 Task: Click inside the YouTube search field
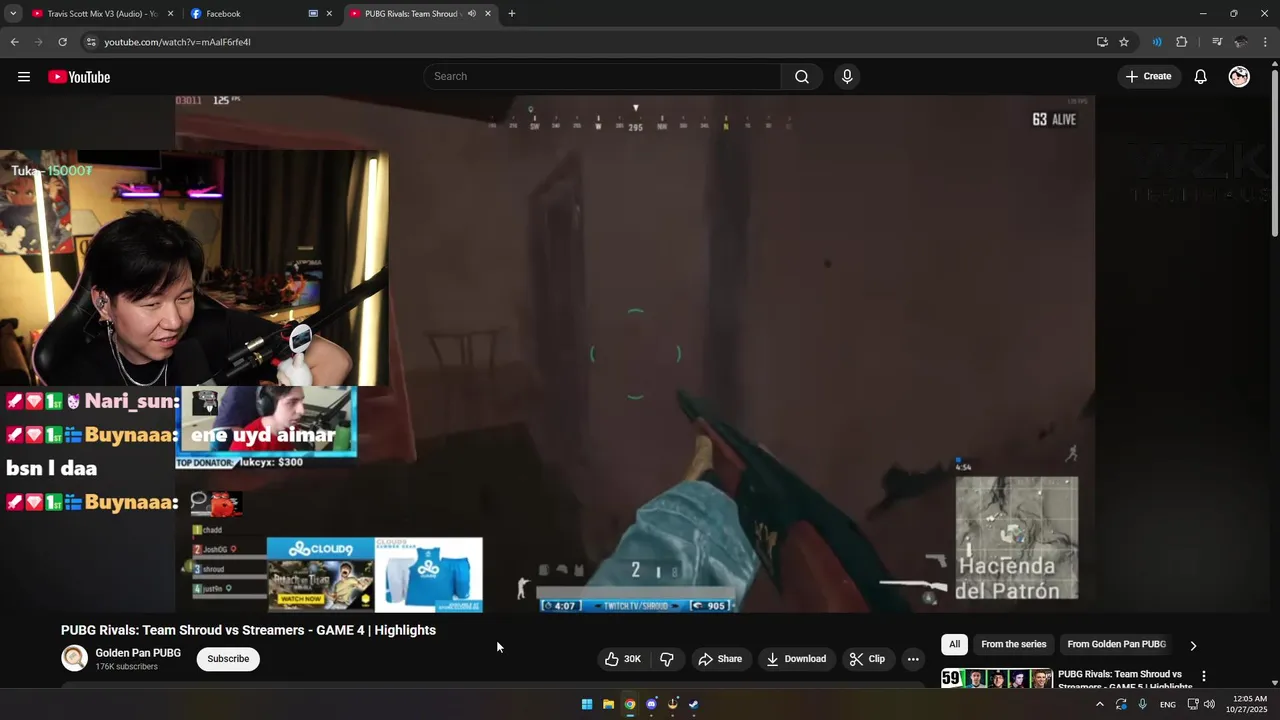(602, 77)
